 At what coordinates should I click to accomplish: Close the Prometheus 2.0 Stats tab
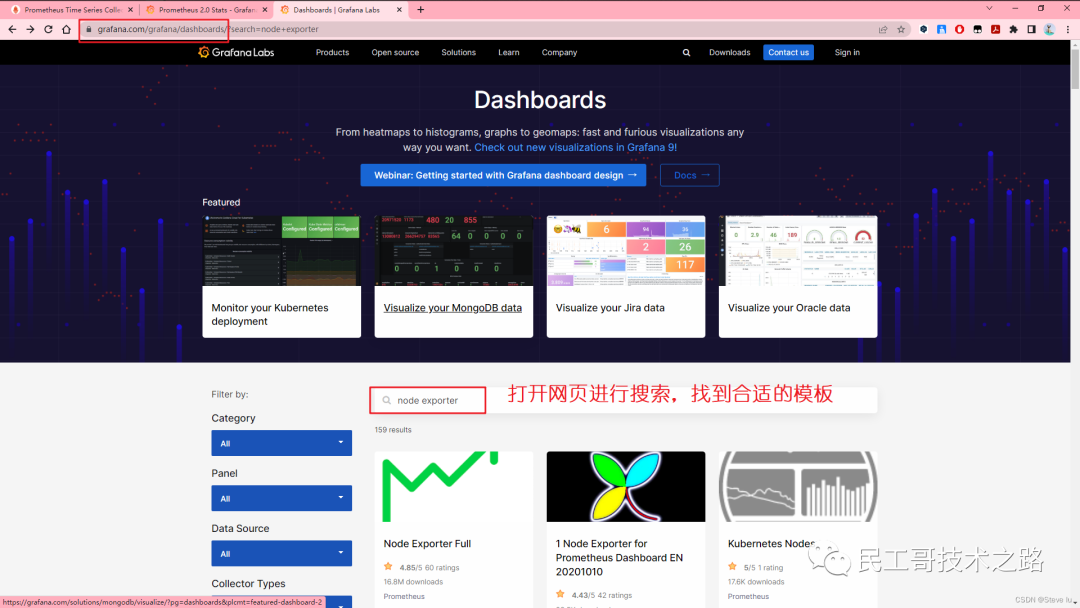tap(264, 10)
